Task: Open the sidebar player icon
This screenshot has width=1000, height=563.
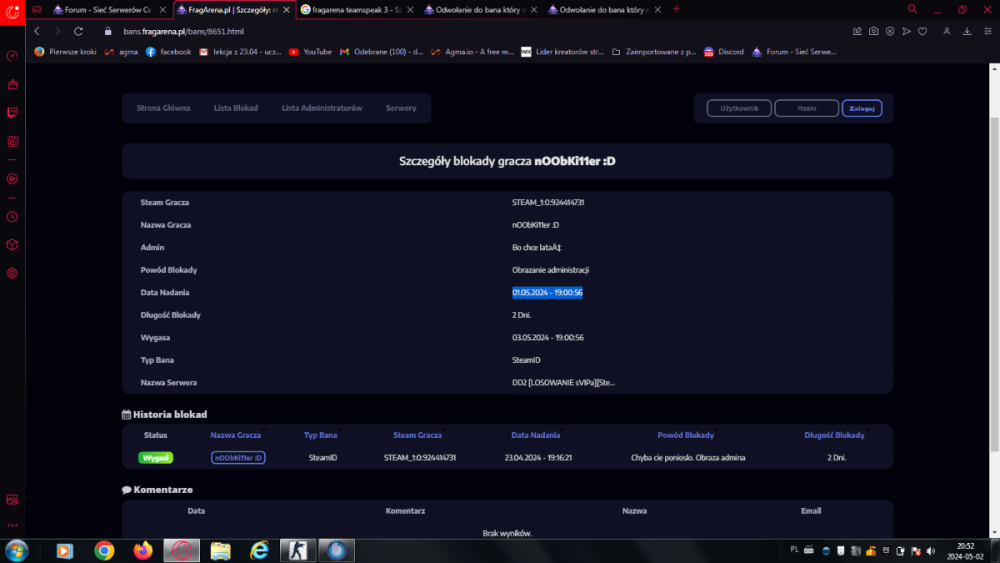Action: pos(12,179)
